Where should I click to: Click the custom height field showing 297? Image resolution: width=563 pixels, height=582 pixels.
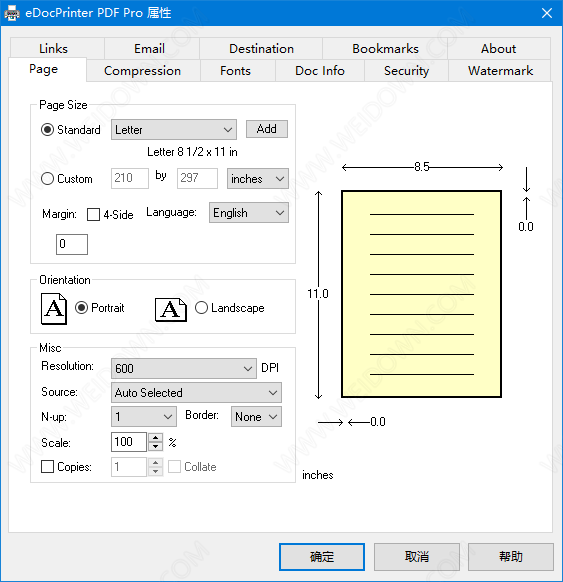pos(197,178)
